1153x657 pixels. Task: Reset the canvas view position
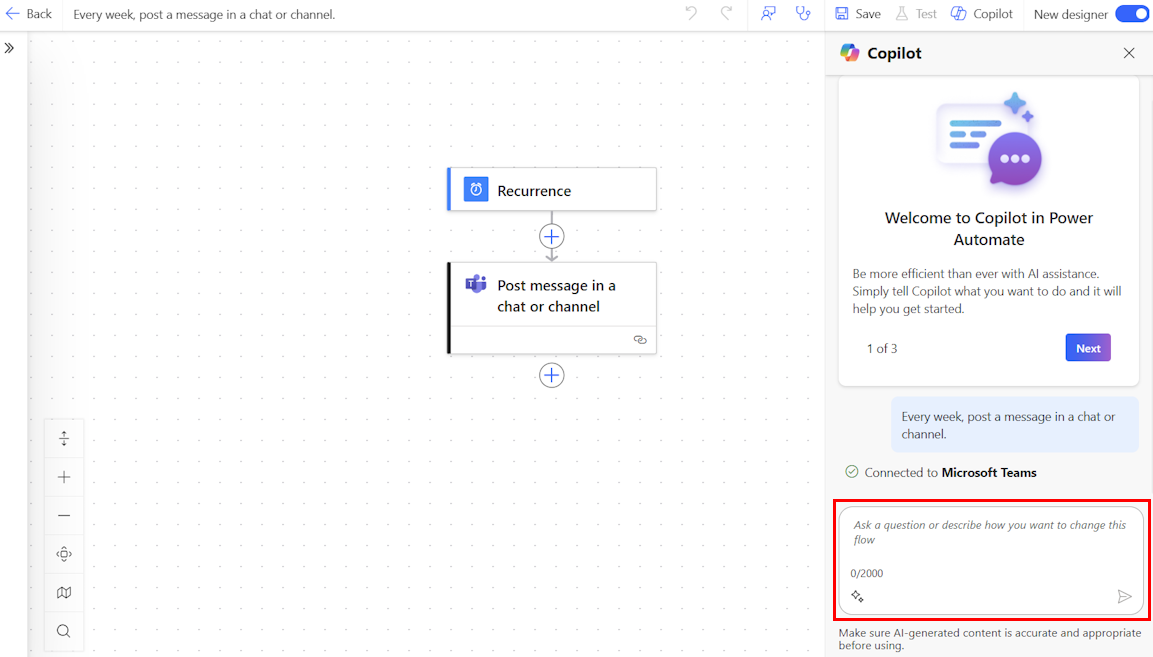point(63,553)
